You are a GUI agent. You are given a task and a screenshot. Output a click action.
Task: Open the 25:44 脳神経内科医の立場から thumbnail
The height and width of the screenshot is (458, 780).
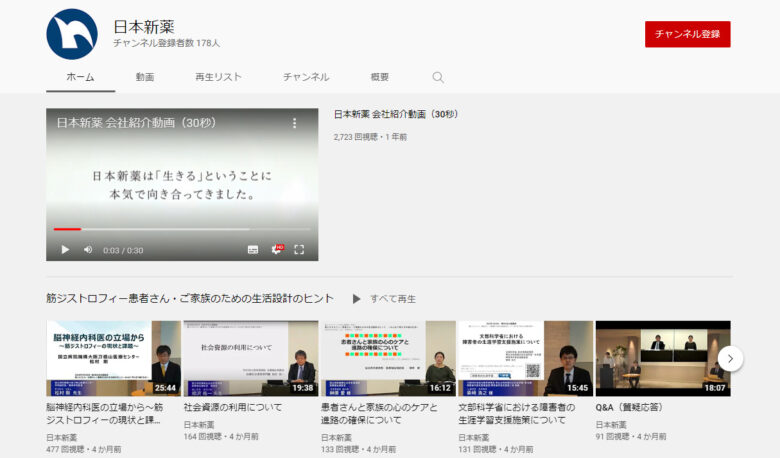click(113, 359)
